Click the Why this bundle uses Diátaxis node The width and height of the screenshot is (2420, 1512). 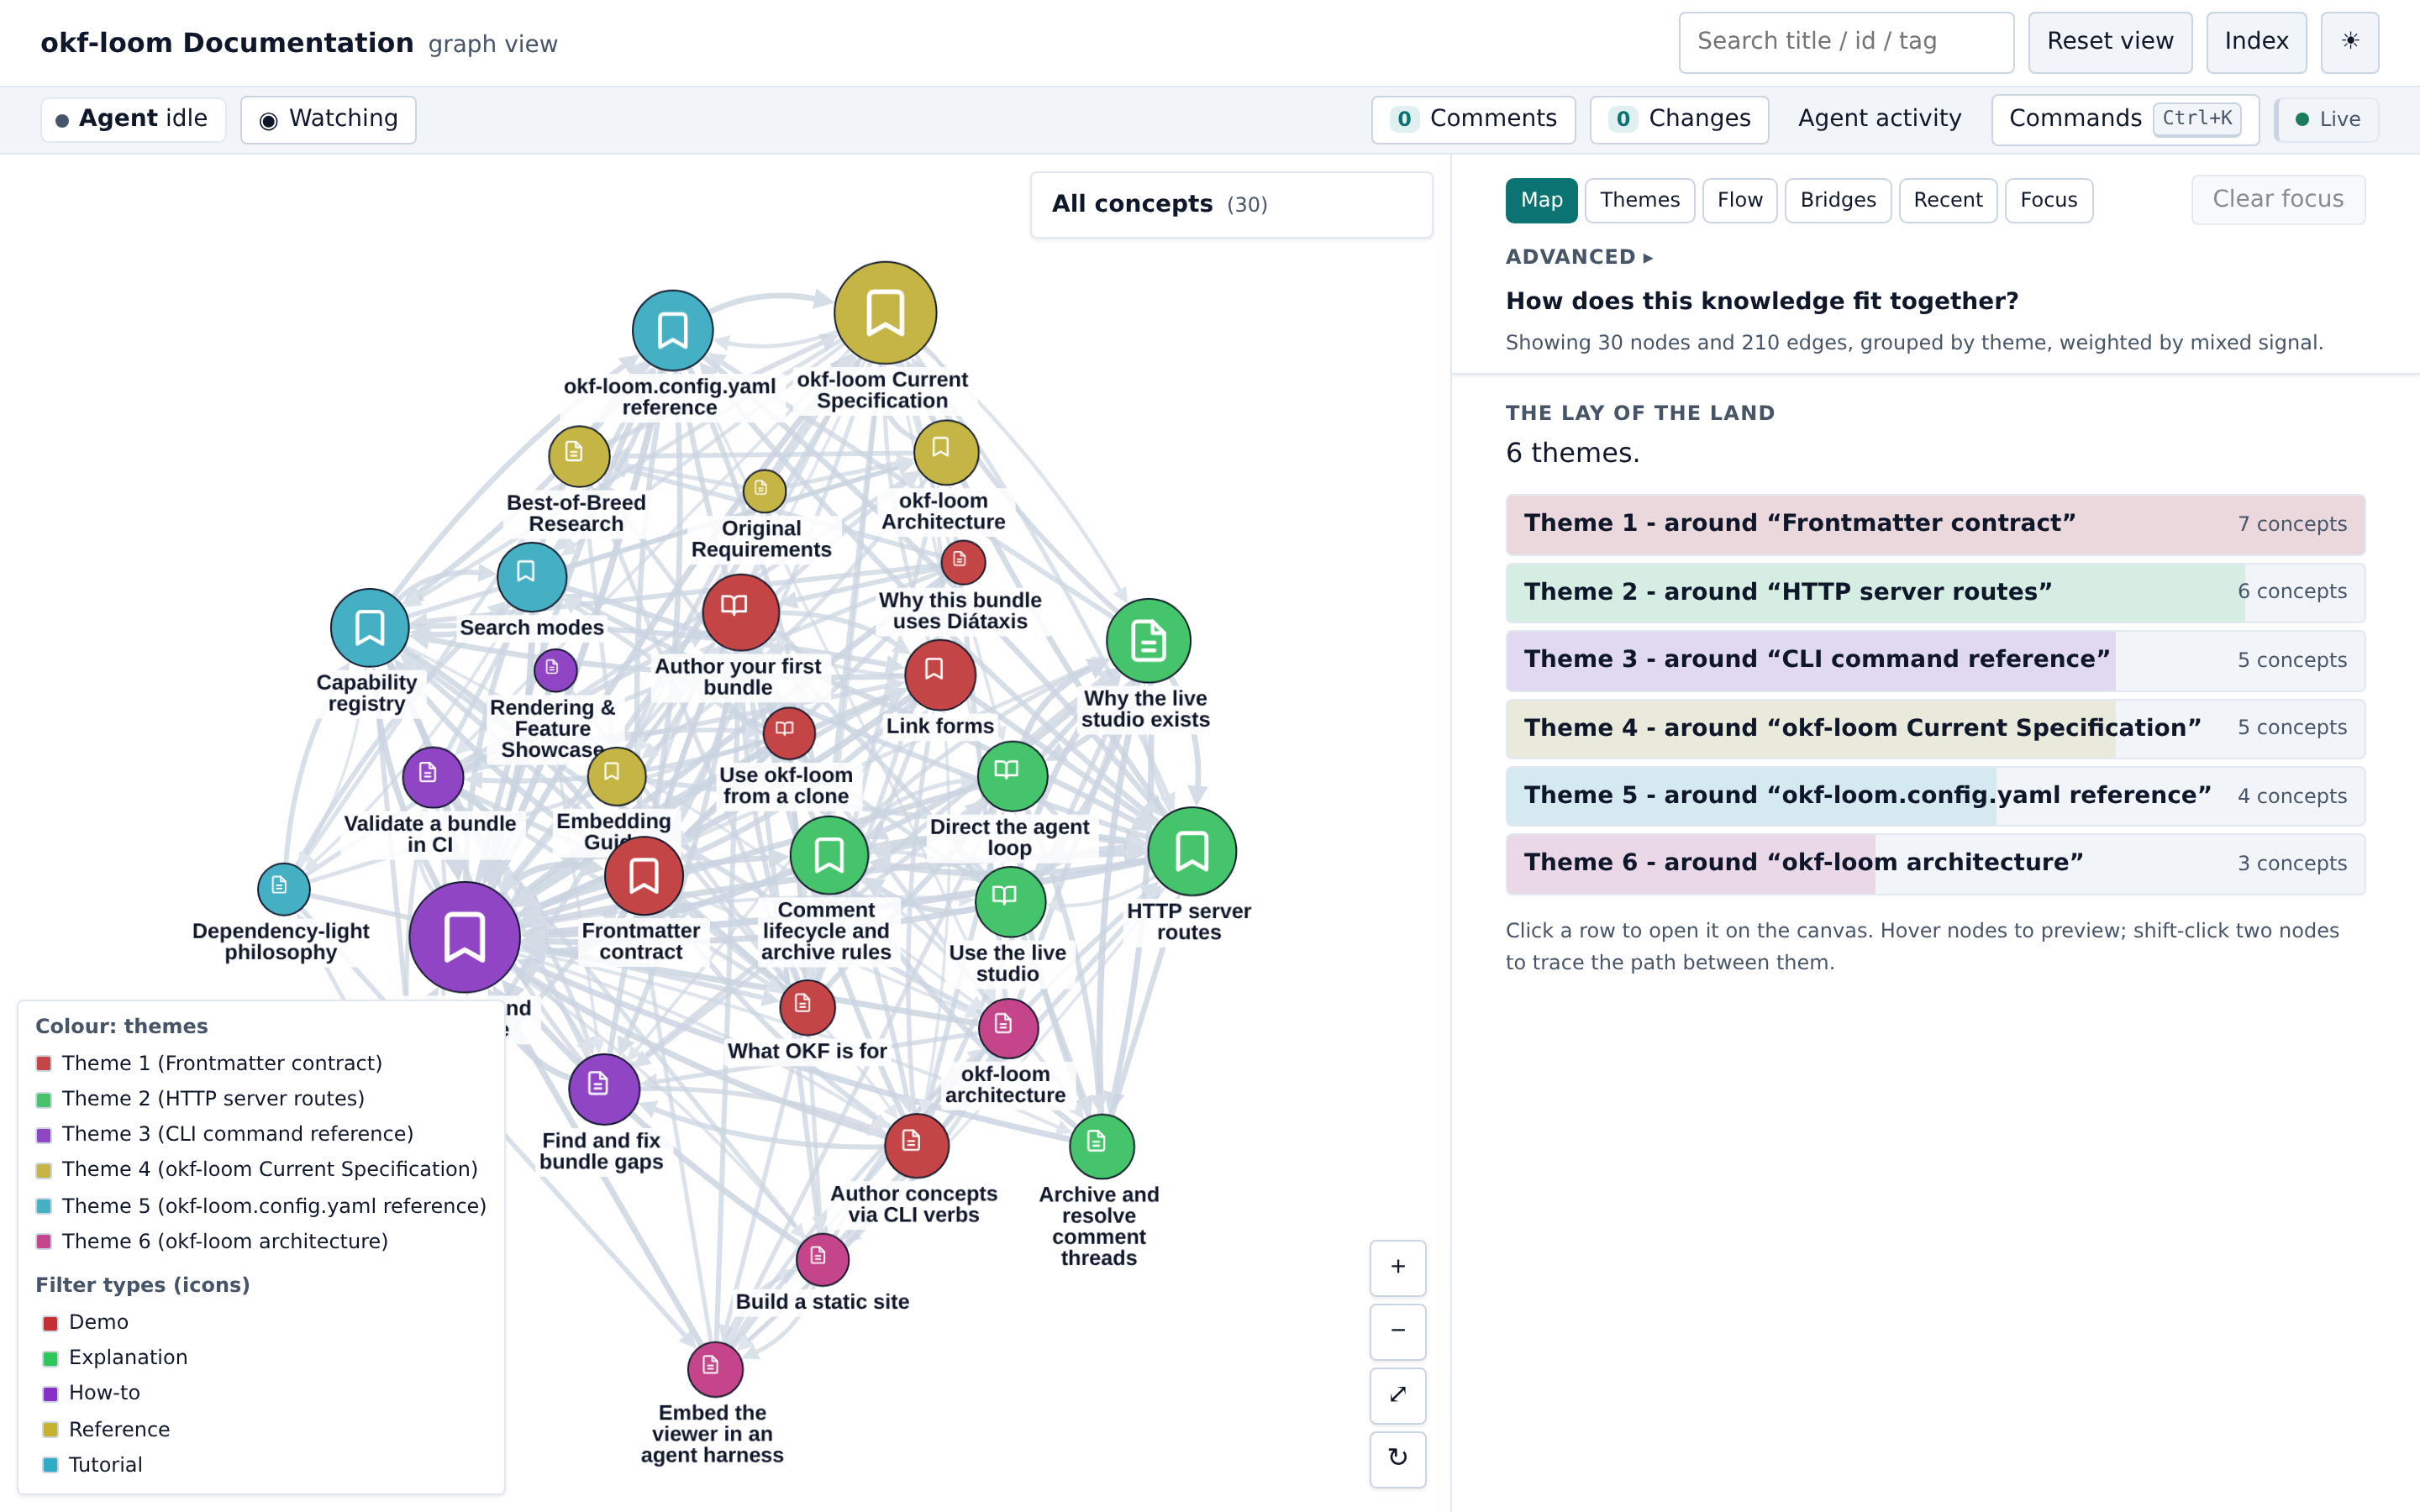click(x=962, y=562)
